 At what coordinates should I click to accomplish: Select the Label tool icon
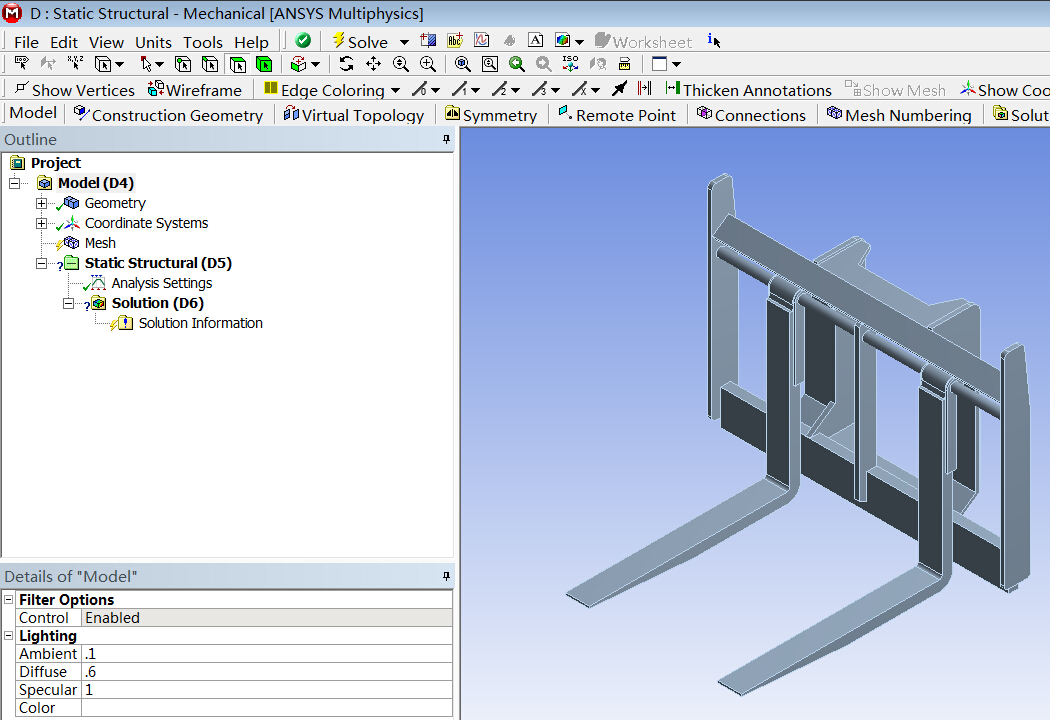pos(22,64)
